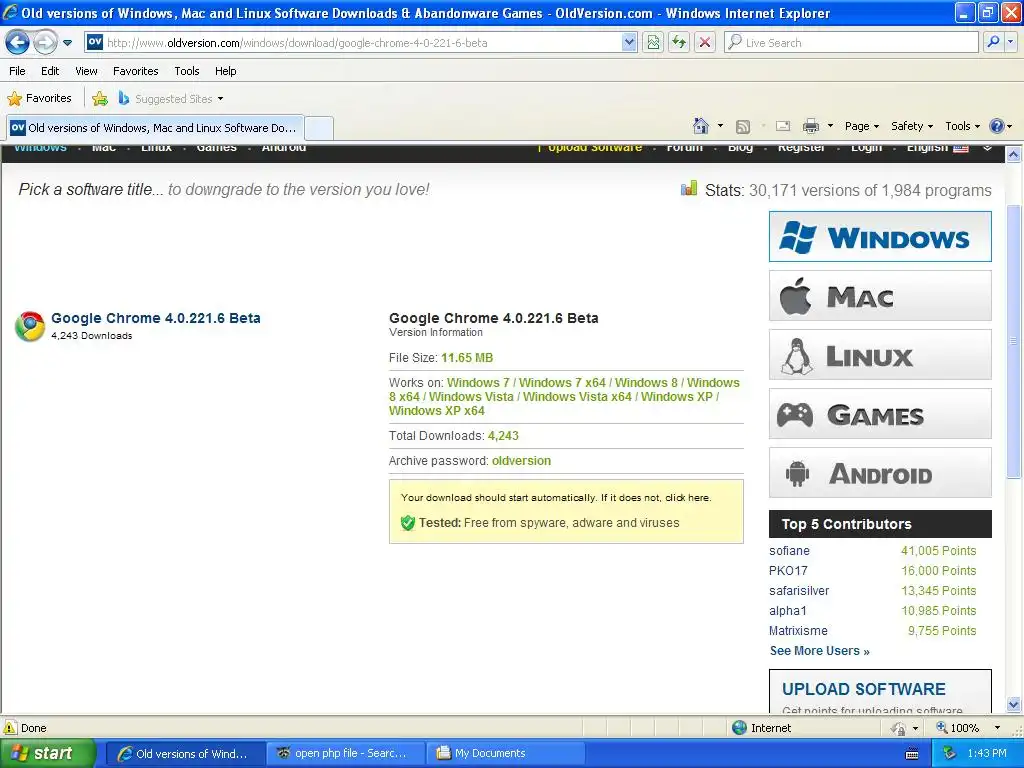Viewport: 1024px width, 768px height.
Task: Click the Stats bar chart icon
Action: 688,189
